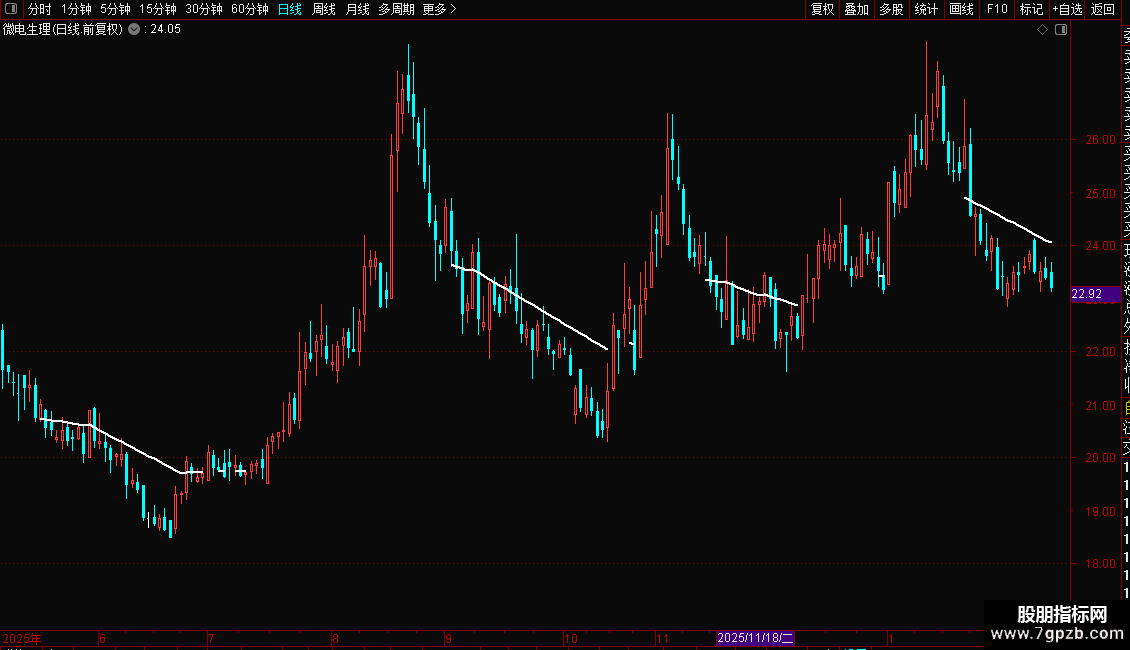Open the indicator dropdown beside 微电生理
1130x650 pixels.
pos(134,30)
